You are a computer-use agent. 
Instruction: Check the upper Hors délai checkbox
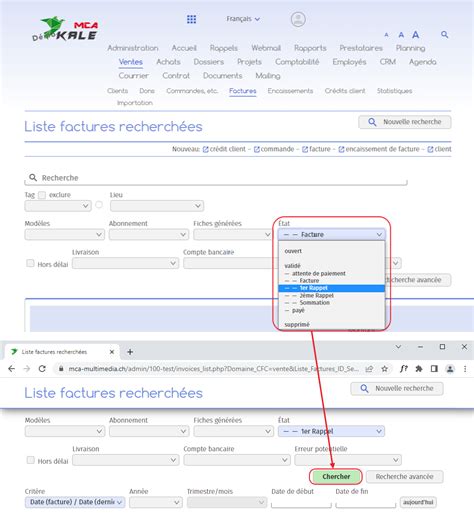[30, 263]
